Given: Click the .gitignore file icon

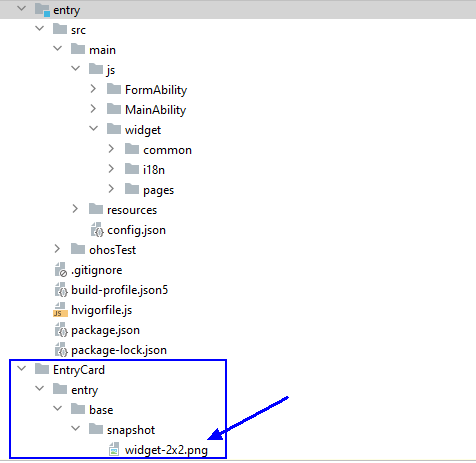Looking at the screenshot, I should [61, 270].
